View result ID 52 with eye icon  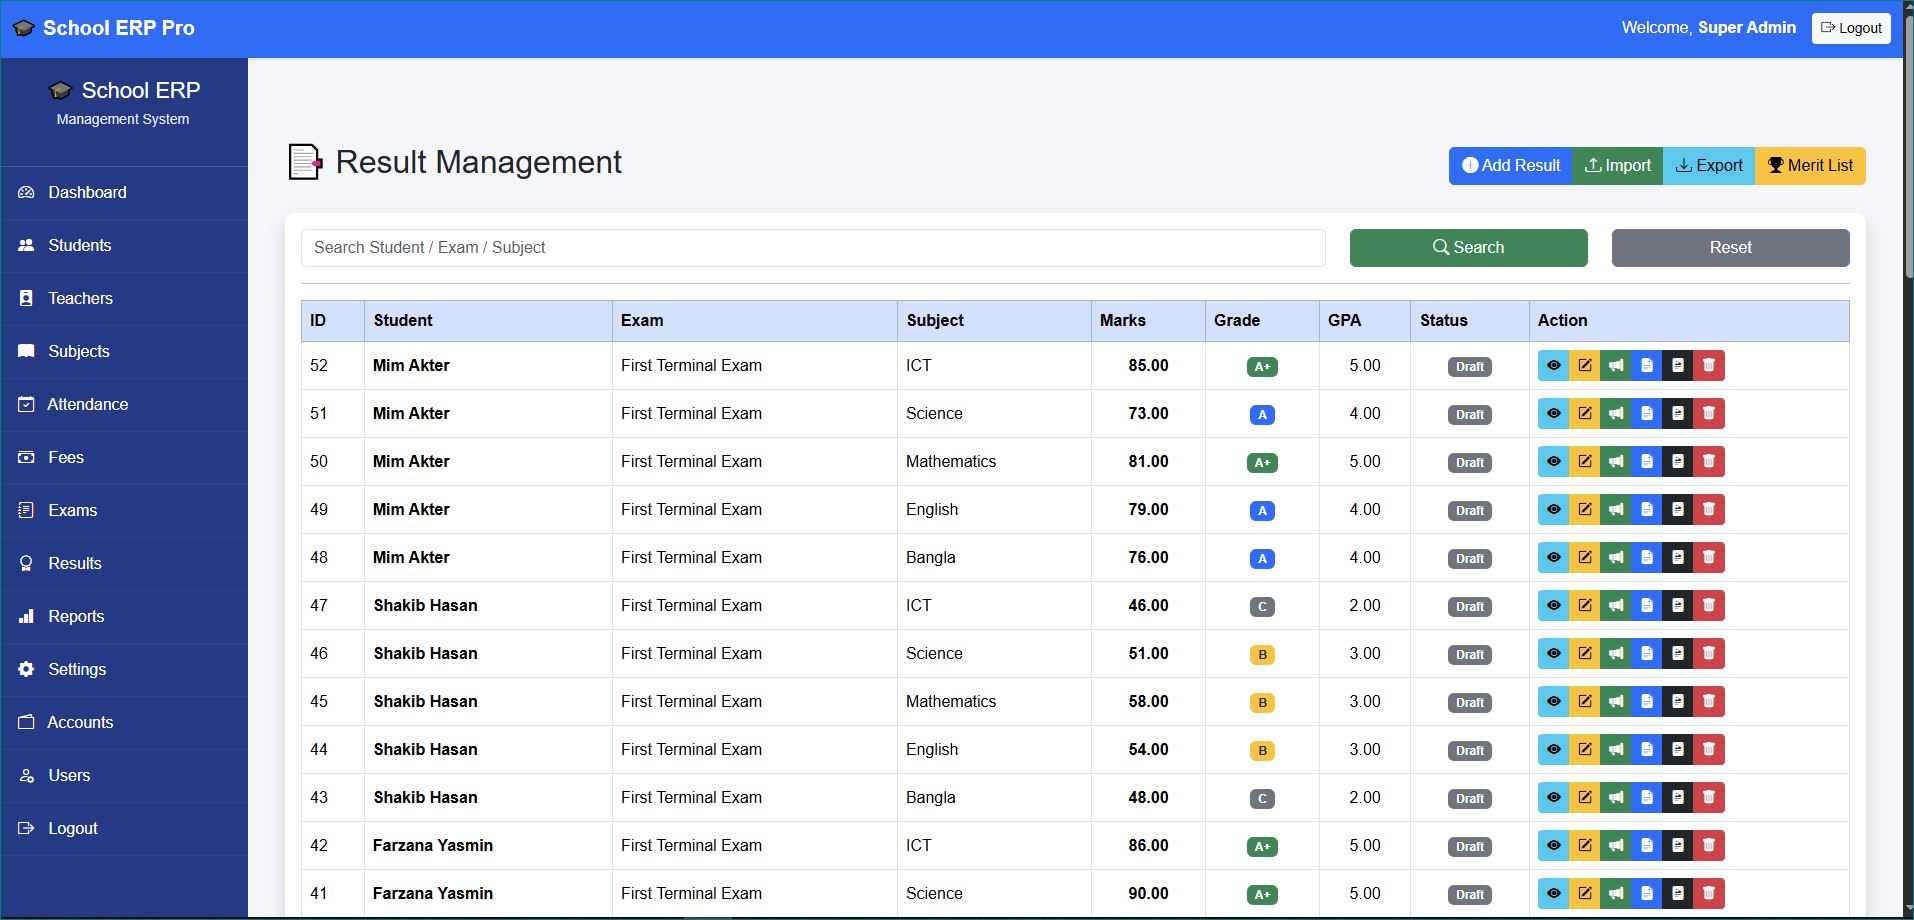[x=1553, y=366]
